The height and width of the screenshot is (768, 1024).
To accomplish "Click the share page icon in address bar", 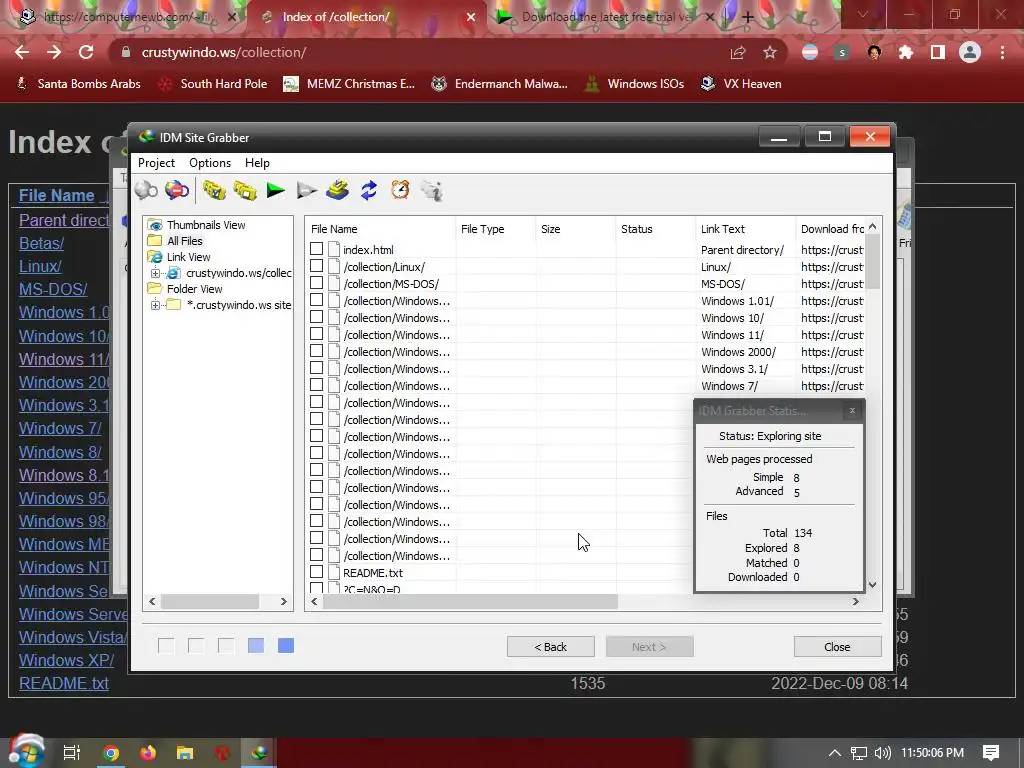I will [x=738, y=52].
